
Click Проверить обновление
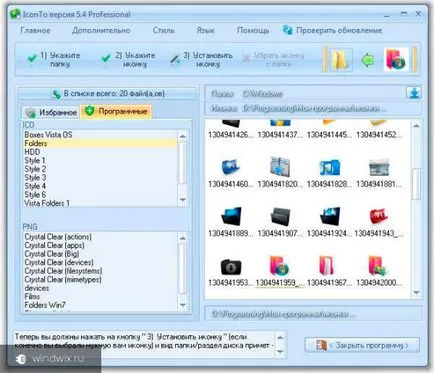[332, 30]
